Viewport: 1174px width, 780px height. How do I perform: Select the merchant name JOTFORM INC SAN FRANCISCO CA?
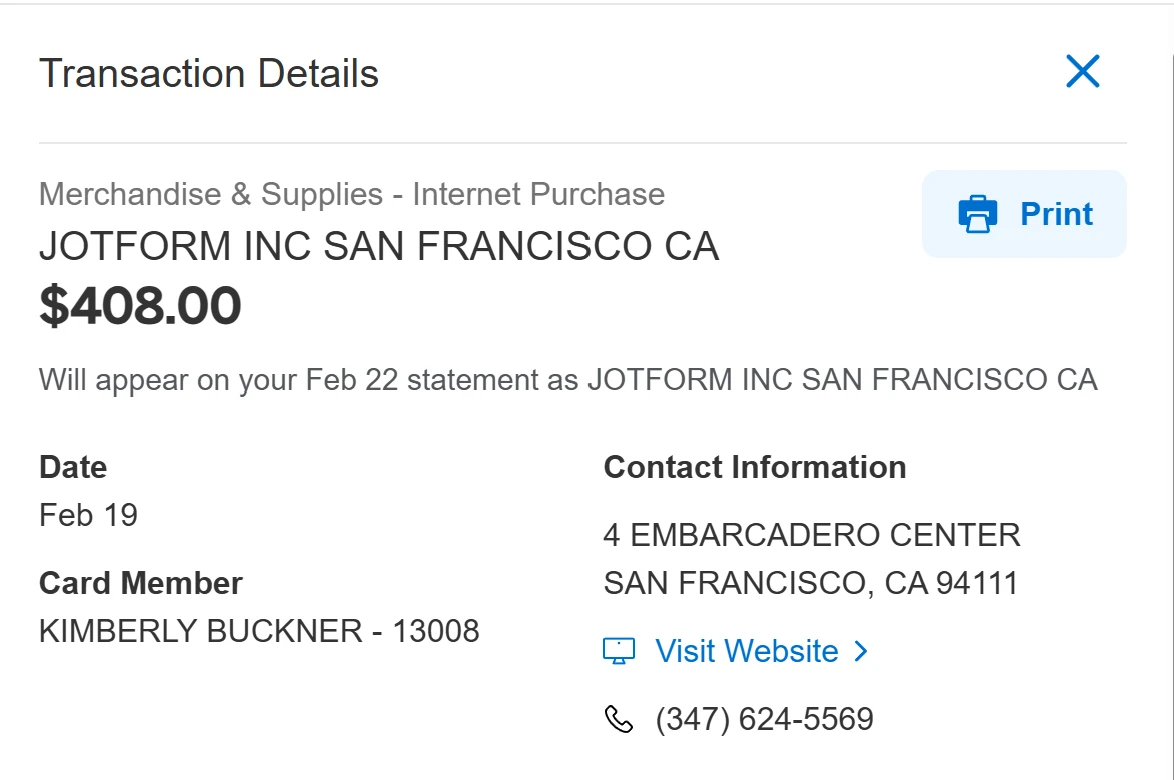click(x=379, y=246)
